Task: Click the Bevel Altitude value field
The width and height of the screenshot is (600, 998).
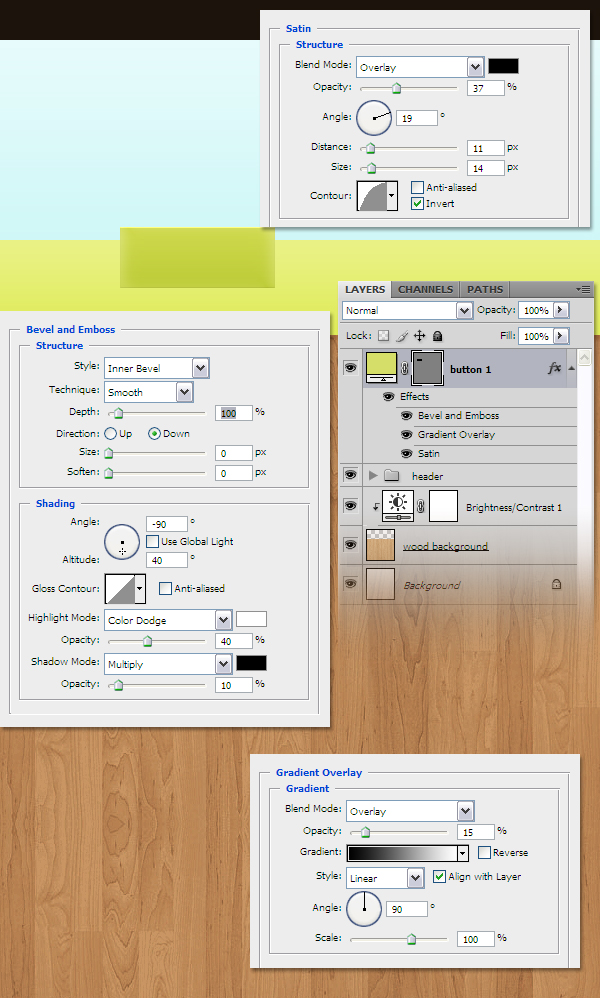Action: tap(167, 560)
